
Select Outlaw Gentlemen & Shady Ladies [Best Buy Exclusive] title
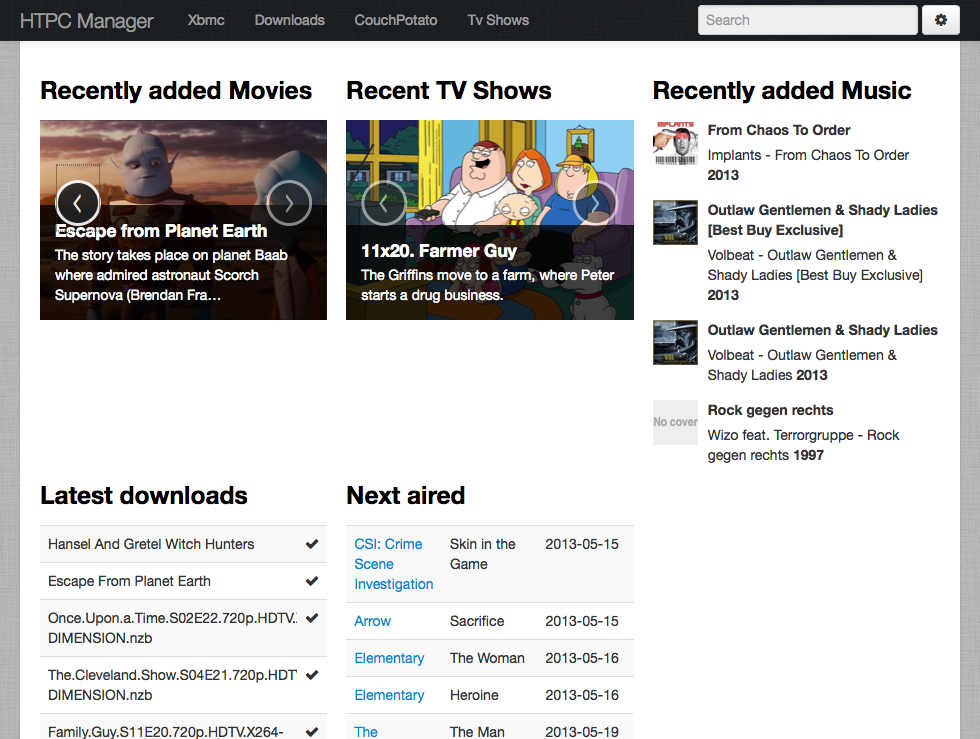point(822,220)
